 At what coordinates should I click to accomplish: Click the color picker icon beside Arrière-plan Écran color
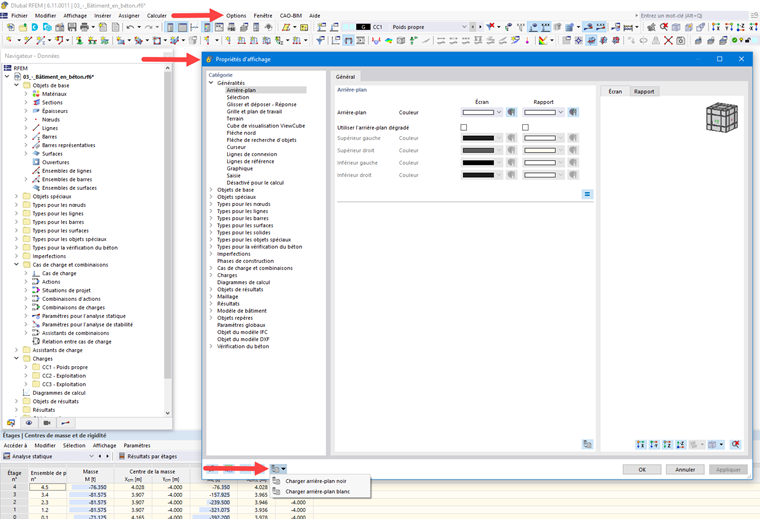(511, 112)
